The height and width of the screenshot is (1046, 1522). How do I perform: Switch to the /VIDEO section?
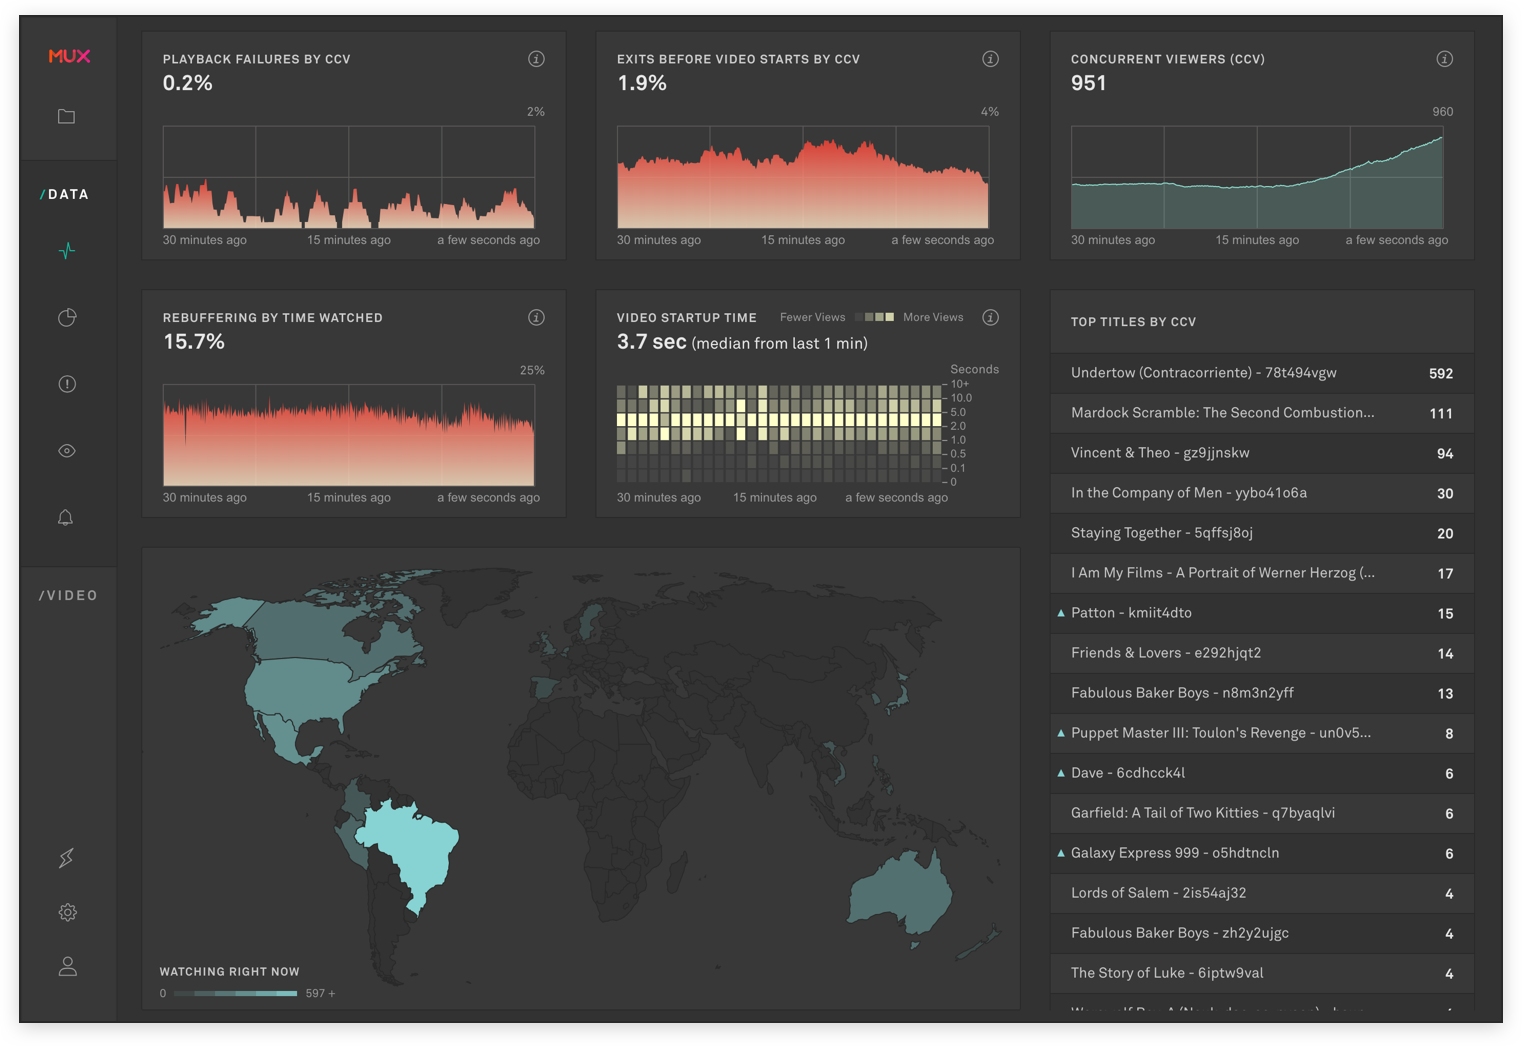click(68, 595)
